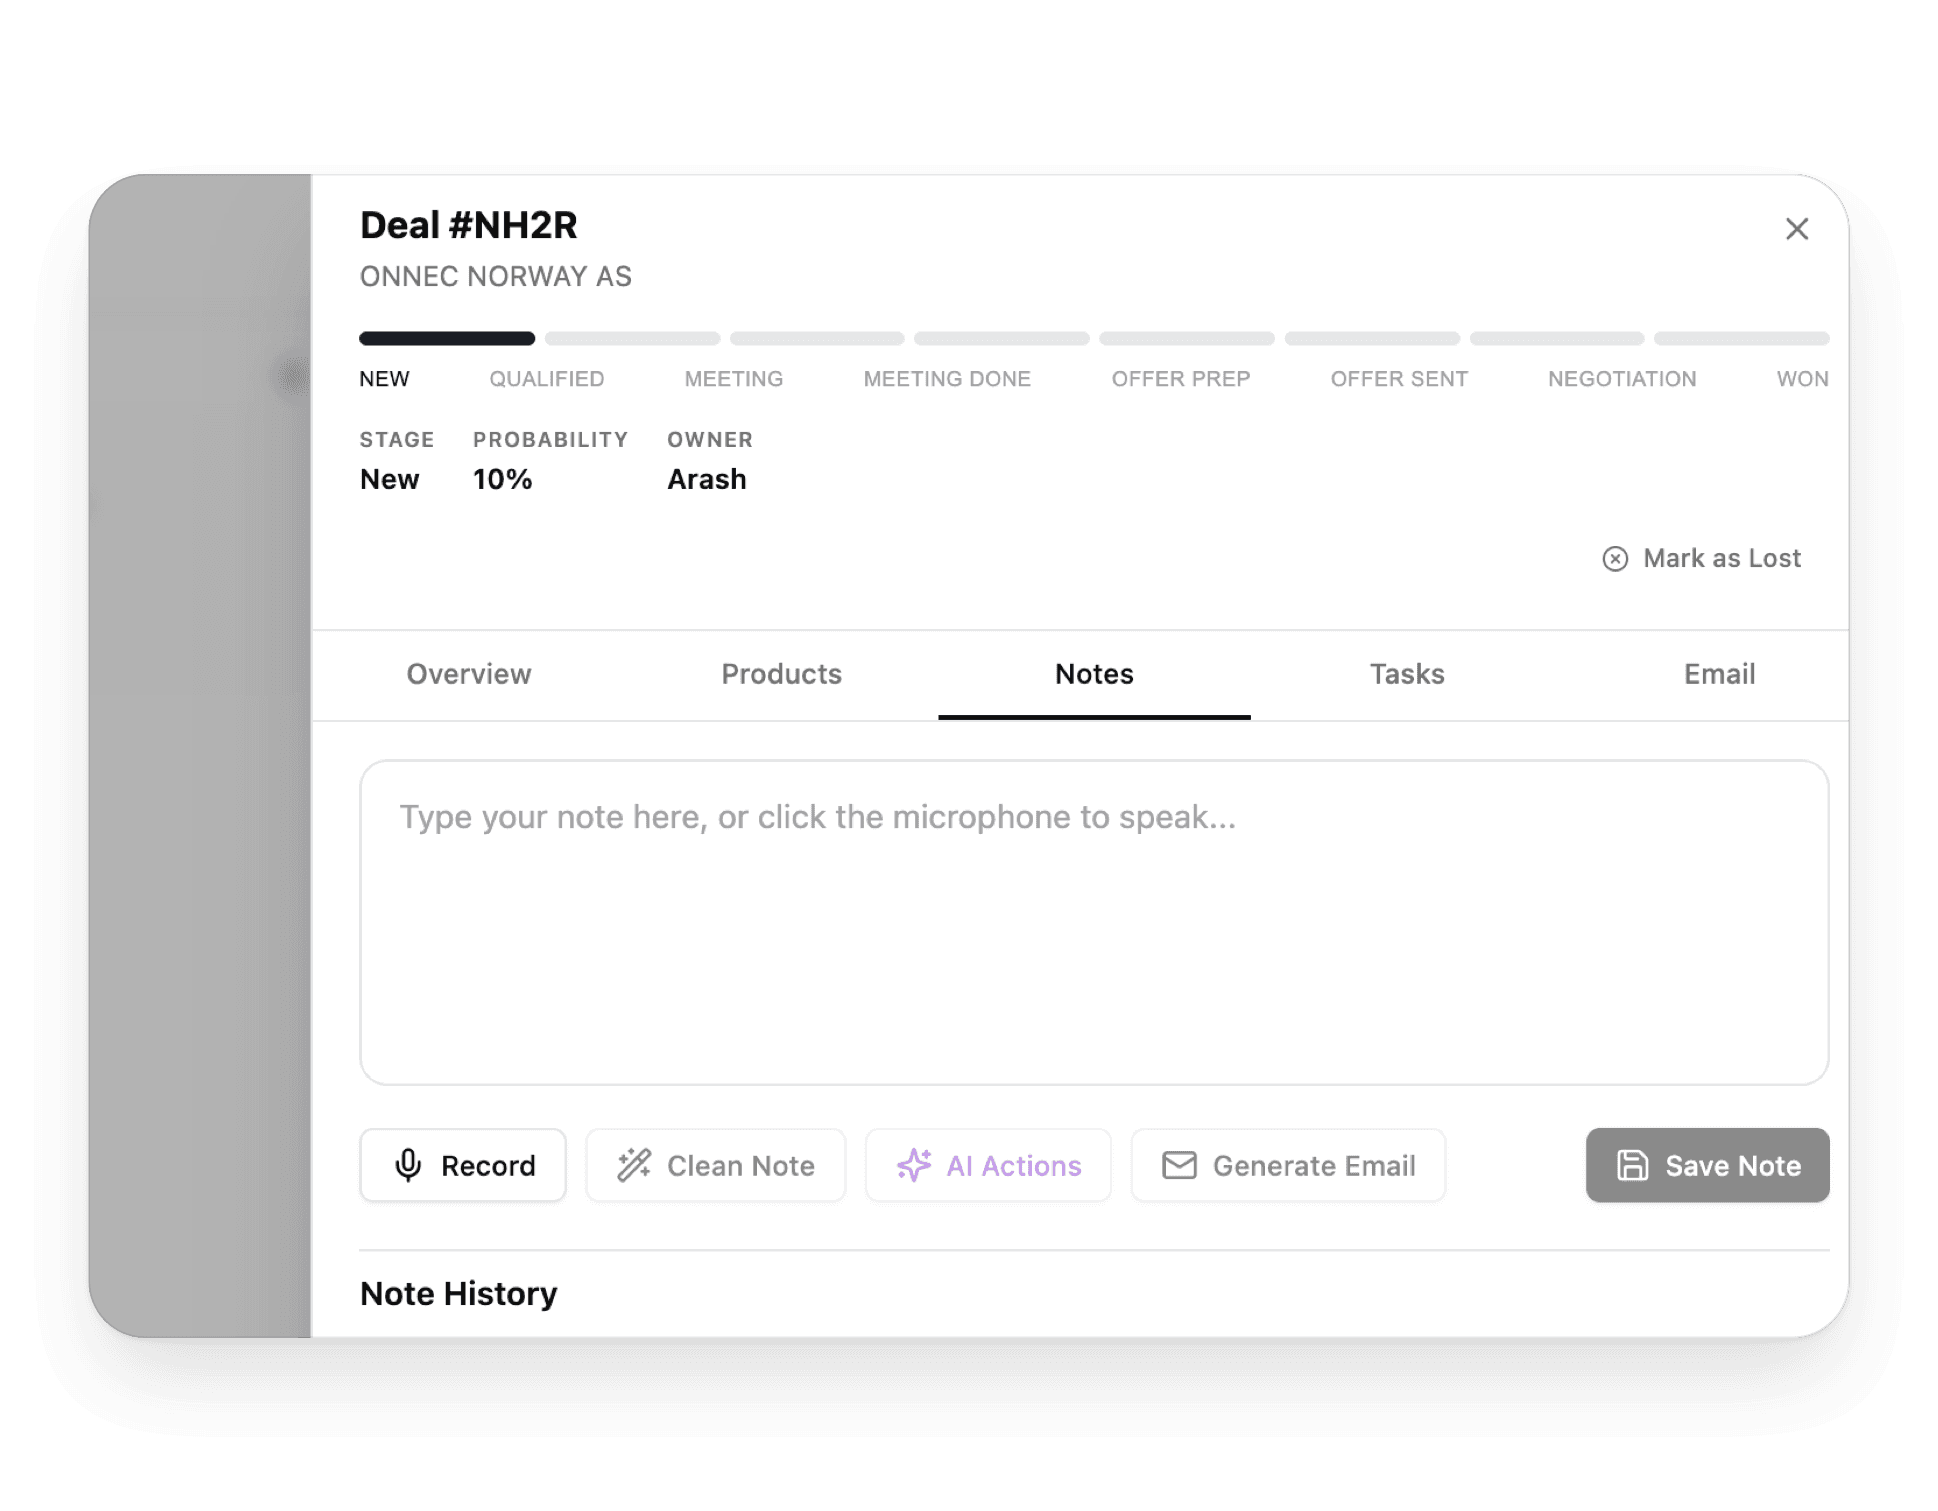Start recording with the Record button label

(488, 1166)
